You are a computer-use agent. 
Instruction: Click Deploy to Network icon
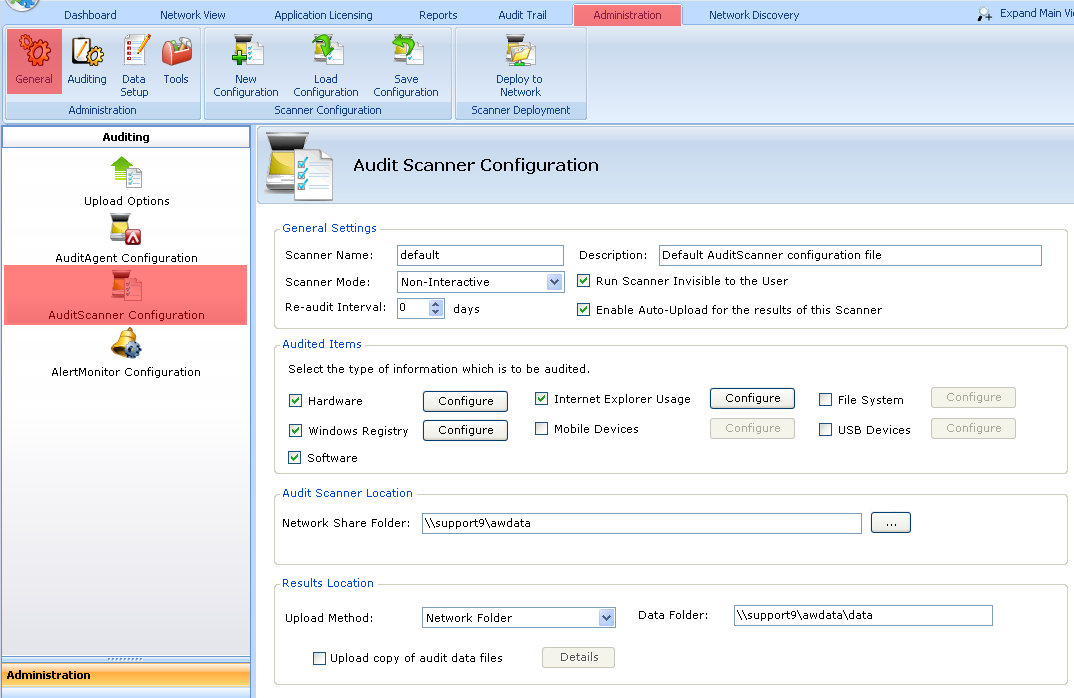coord(520,66)
